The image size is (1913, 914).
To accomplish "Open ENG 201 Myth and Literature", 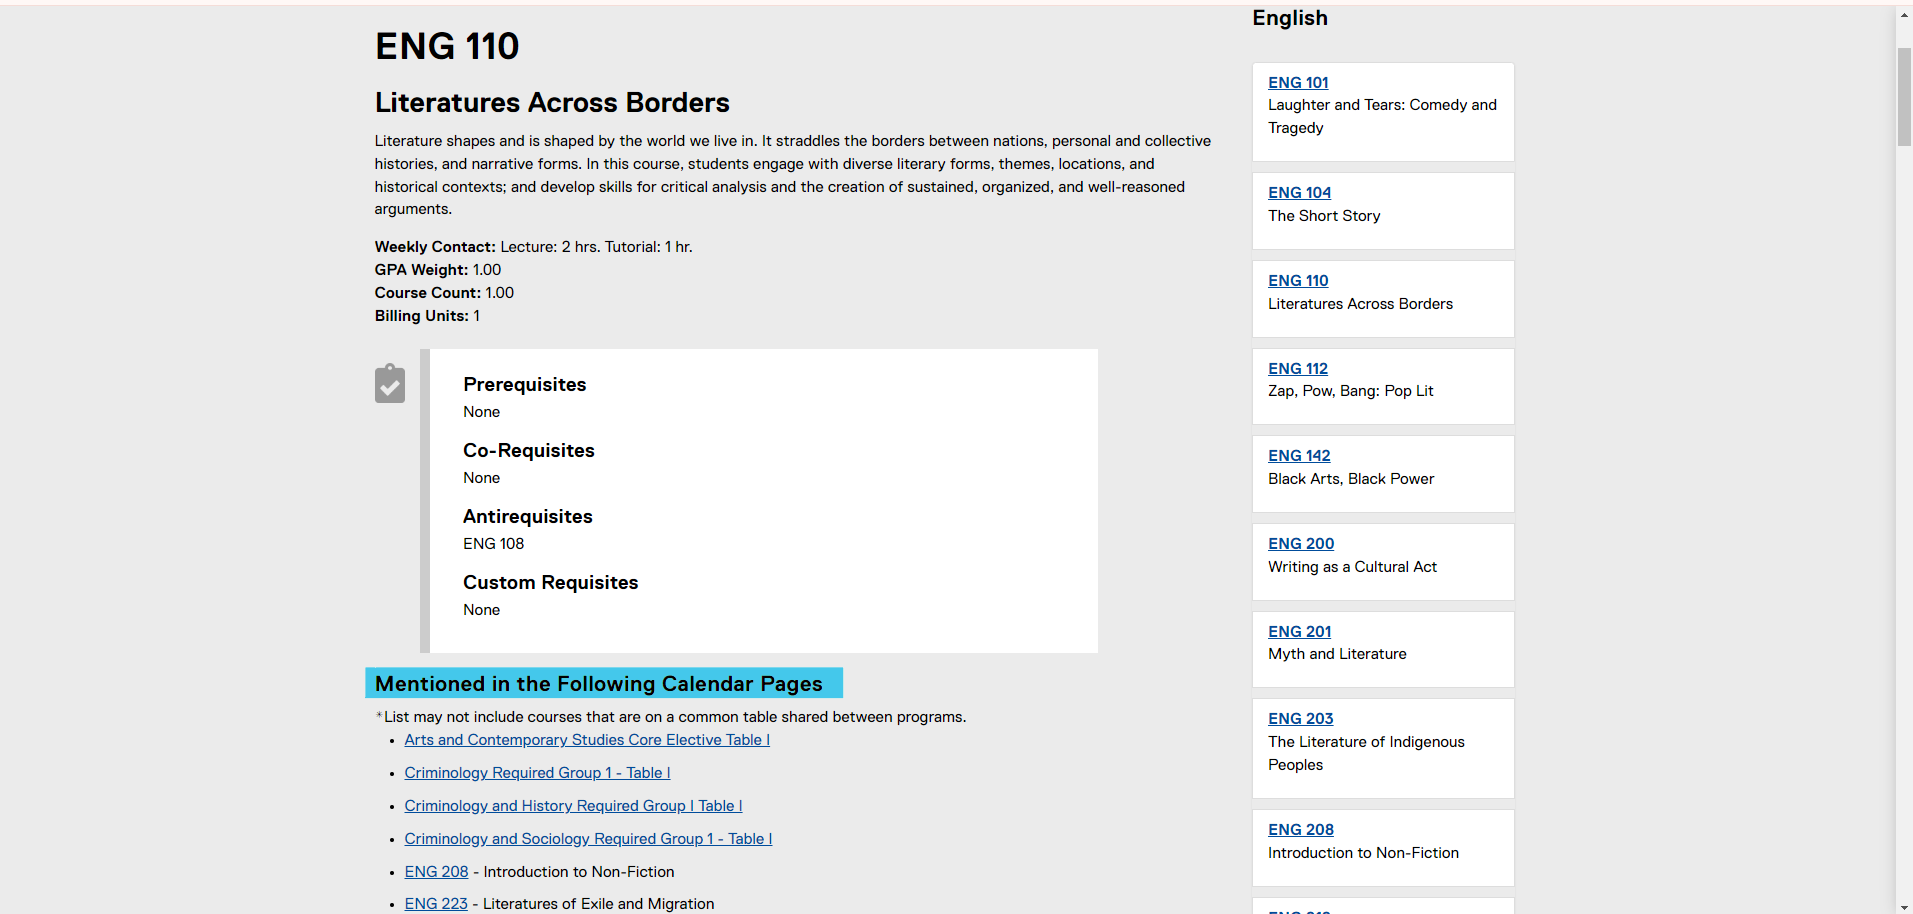I will point(1299,632).
